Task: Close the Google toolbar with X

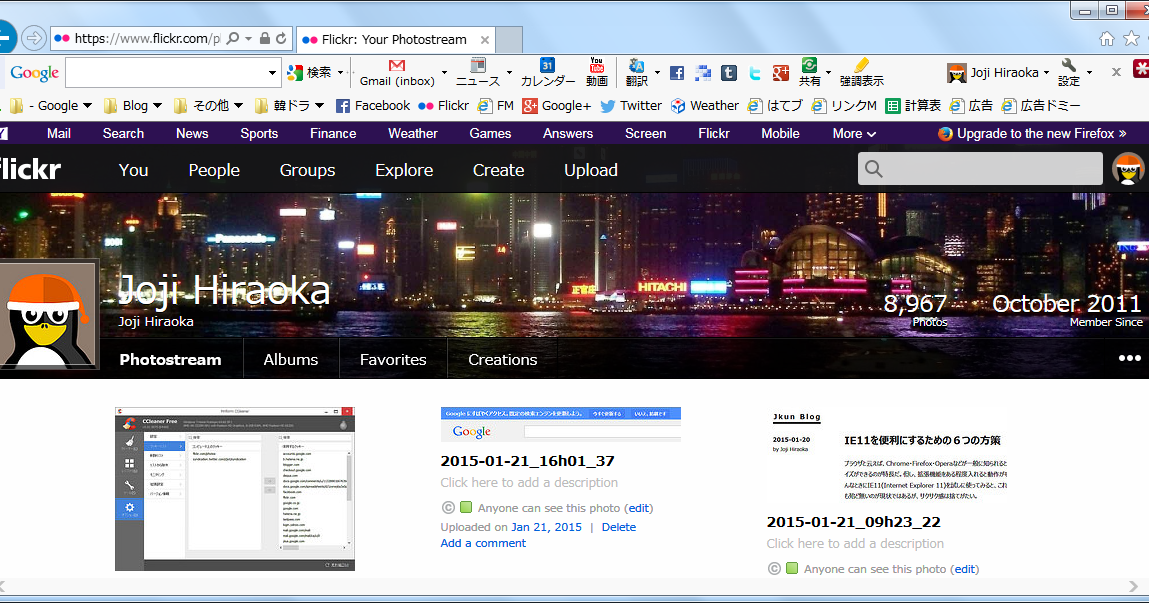Action: pyautogui.click(x=1116, y=72)
